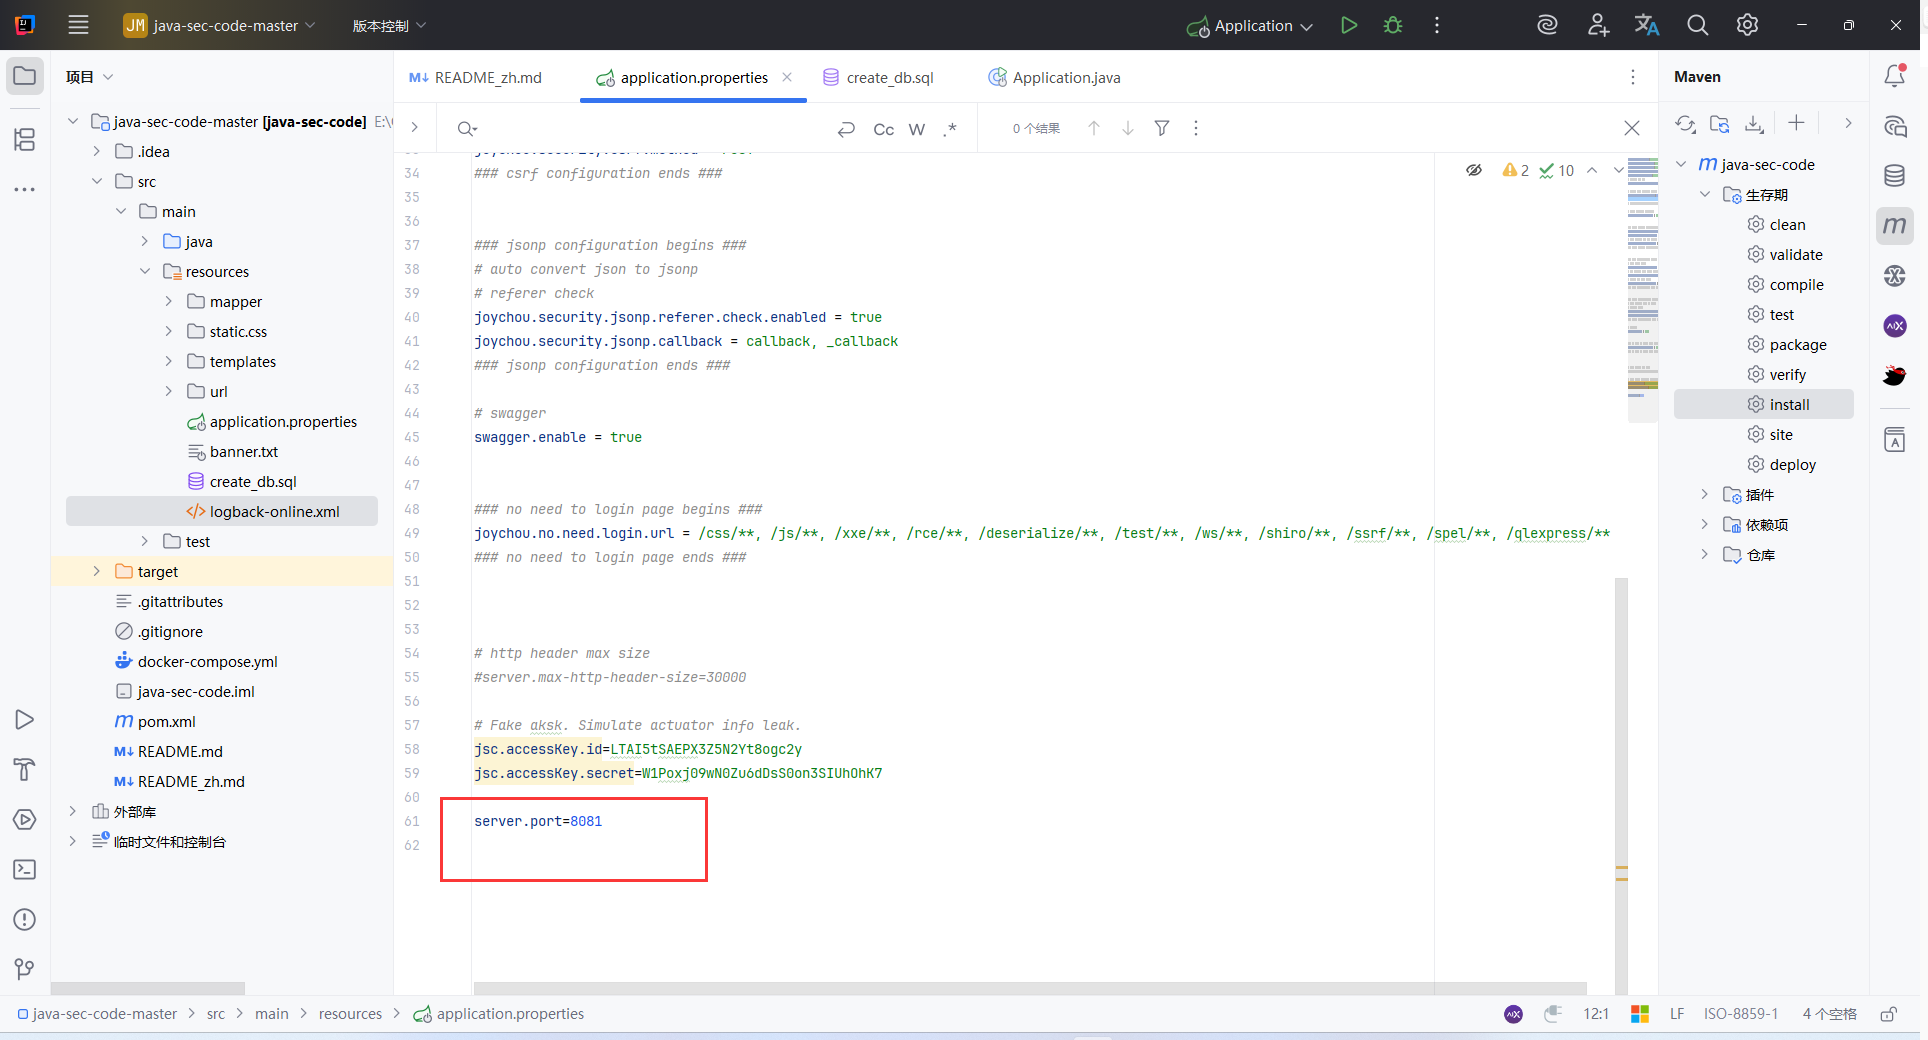Image resolution: width=1928 pixels, height=1040 pixels.
Task: Open the Project tool window folder icon
Action: (25, 76)
